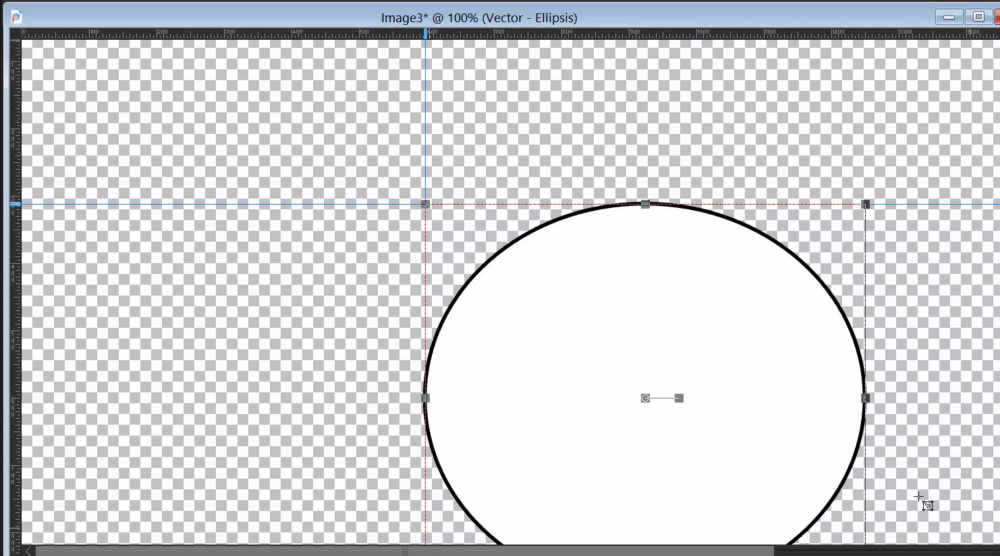Click the Image3 title bar text

point(479,18)
